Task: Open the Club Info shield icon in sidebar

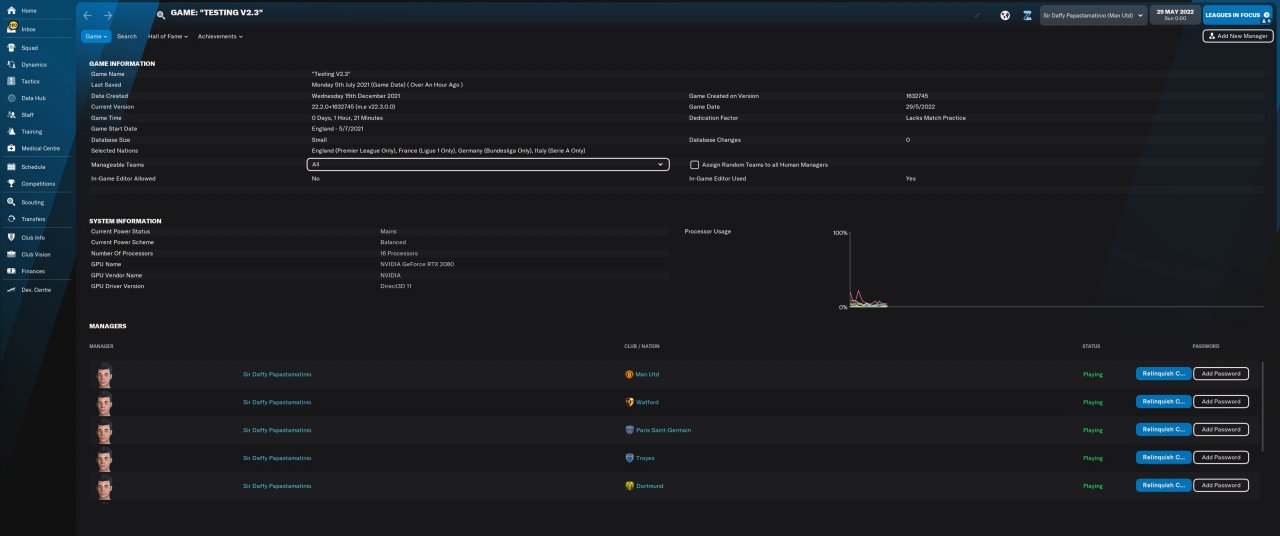Action: tap(11, 237)
